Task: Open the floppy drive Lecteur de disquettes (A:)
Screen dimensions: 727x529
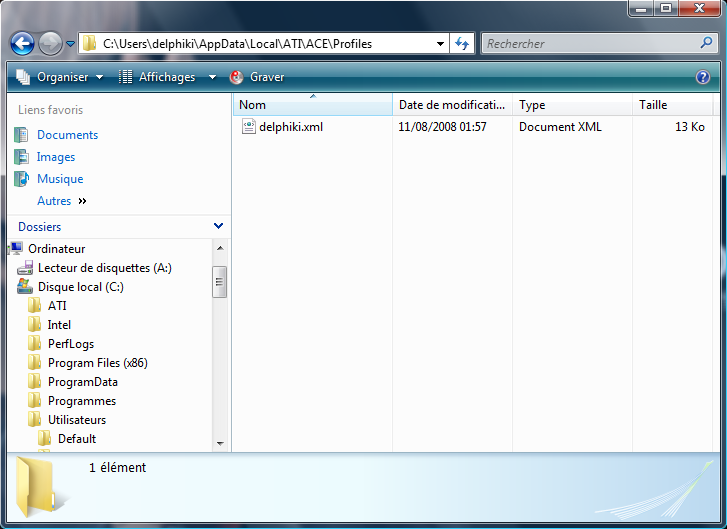Action: (104, 268)
